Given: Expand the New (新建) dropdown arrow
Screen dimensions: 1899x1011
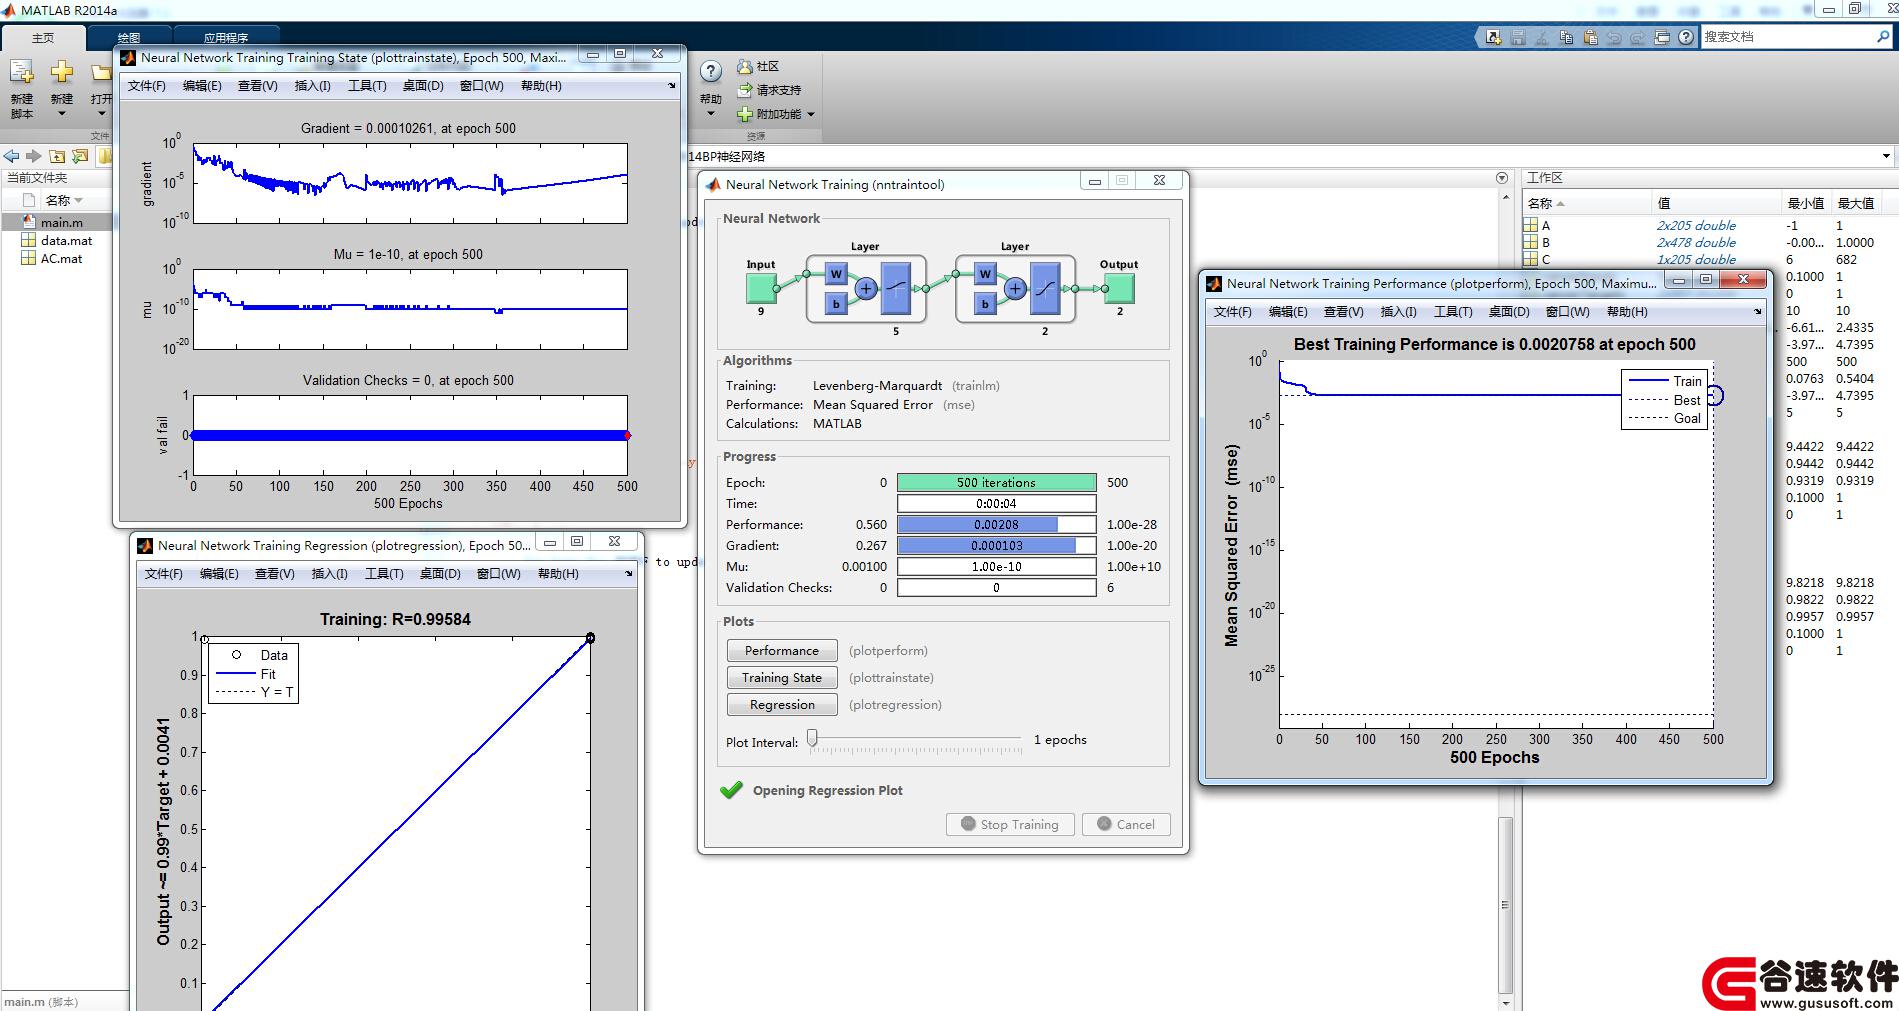Looking at the screenshot, I should [x=62, y=114].
